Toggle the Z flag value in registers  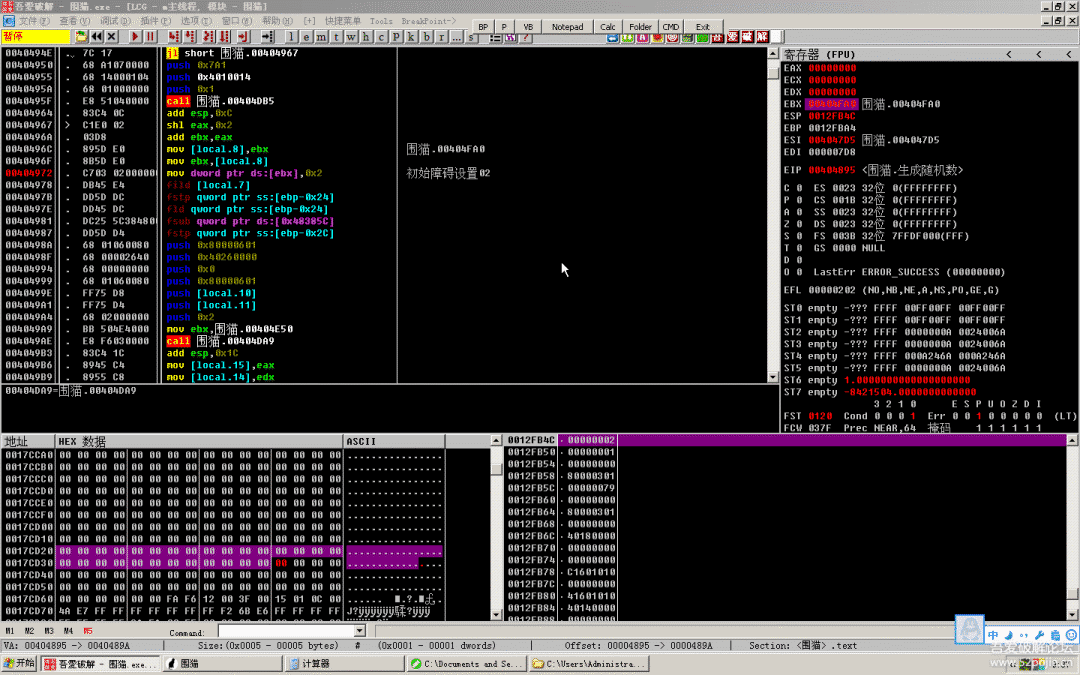tap(798, 224)
